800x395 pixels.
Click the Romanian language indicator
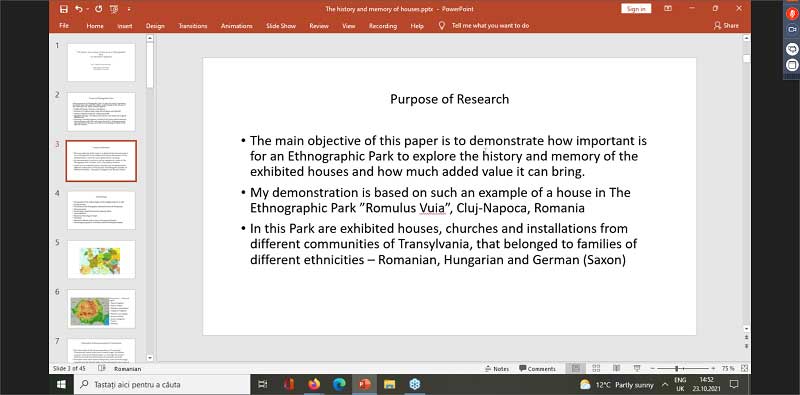[128, 368]
